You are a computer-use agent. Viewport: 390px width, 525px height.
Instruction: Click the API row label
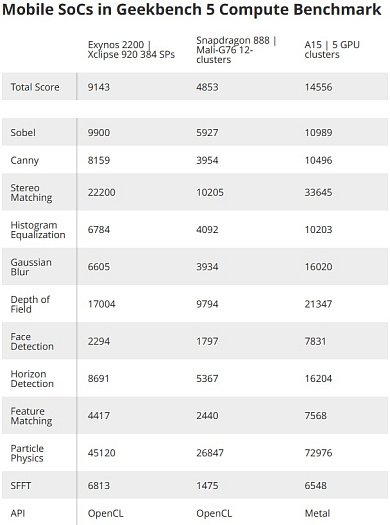pyautogui.click(x=17, y=513)
